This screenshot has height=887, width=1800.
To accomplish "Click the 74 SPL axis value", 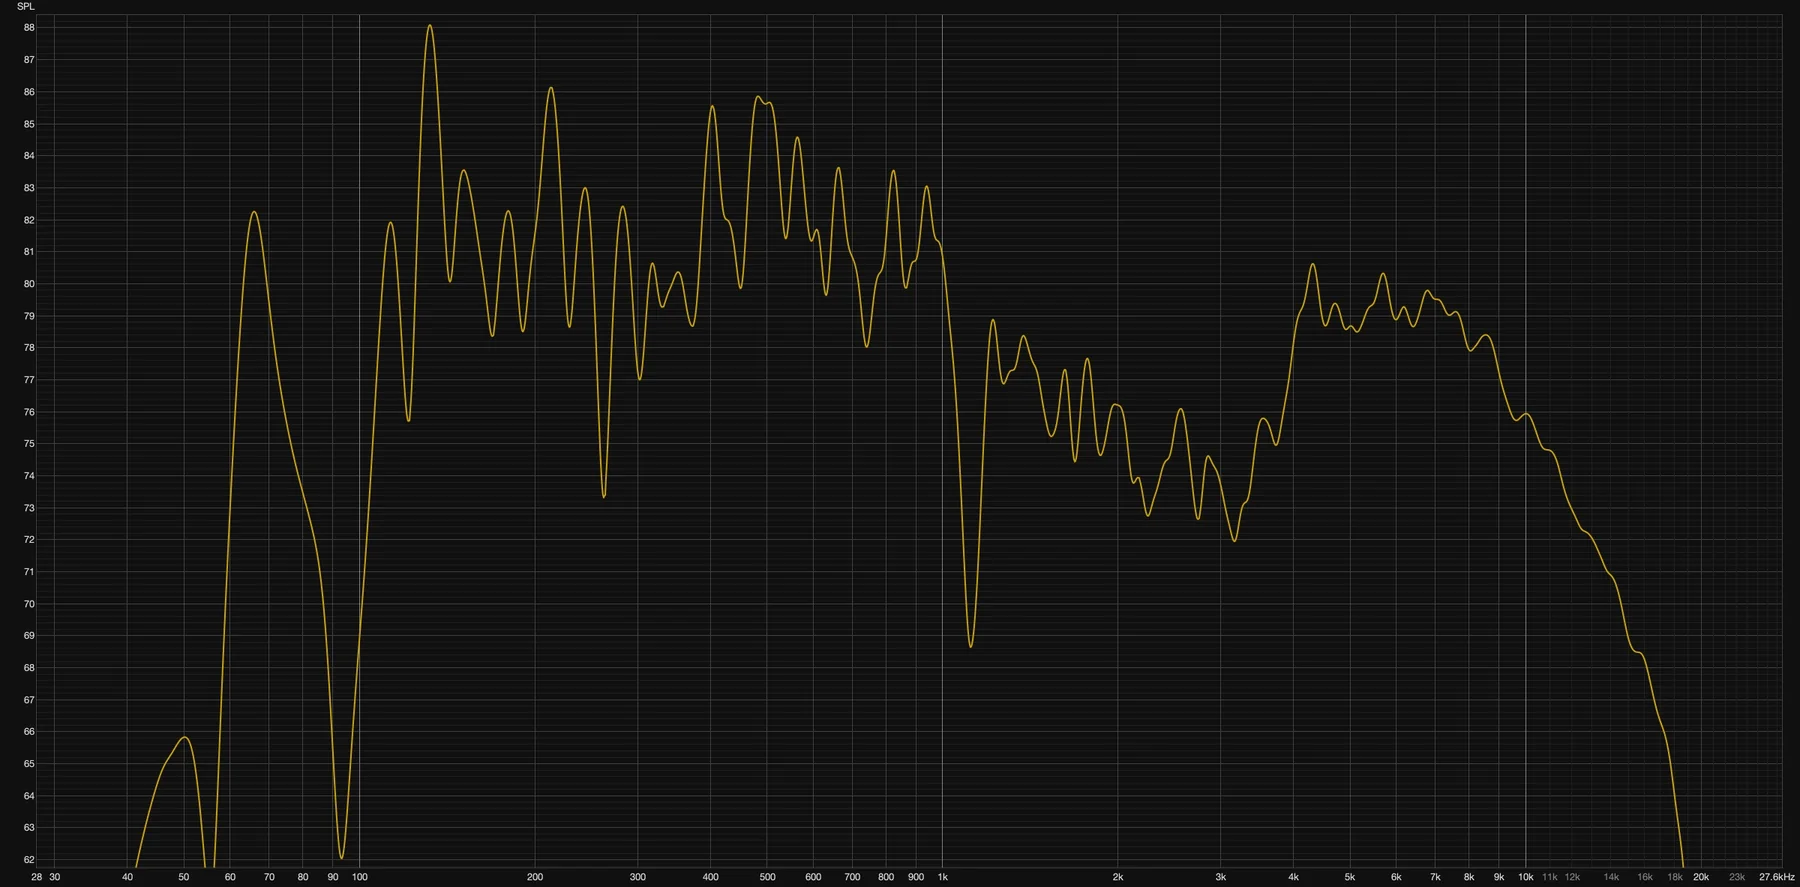I will (29, 476).
